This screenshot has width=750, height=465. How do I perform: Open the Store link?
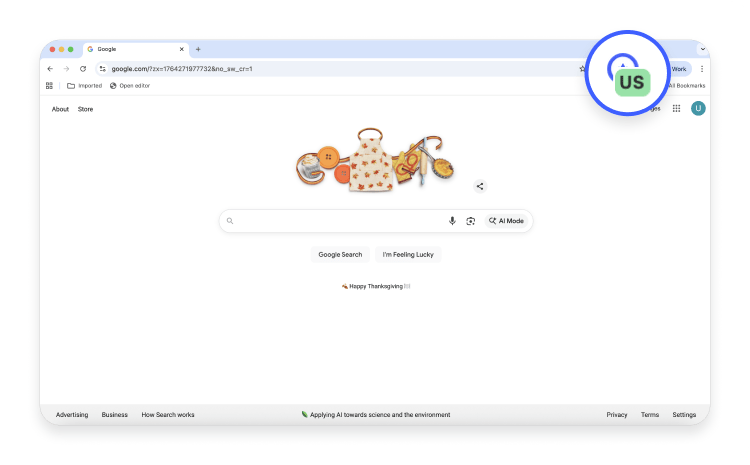[86, 109]
